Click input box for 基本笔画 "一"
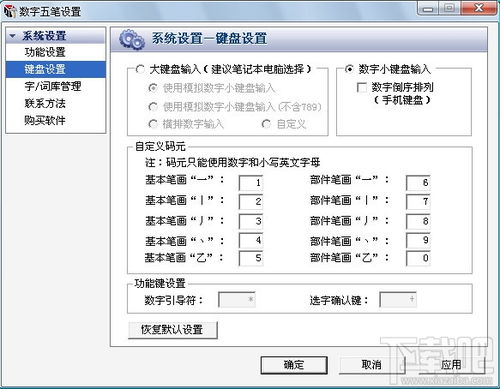 click(251, 183)
